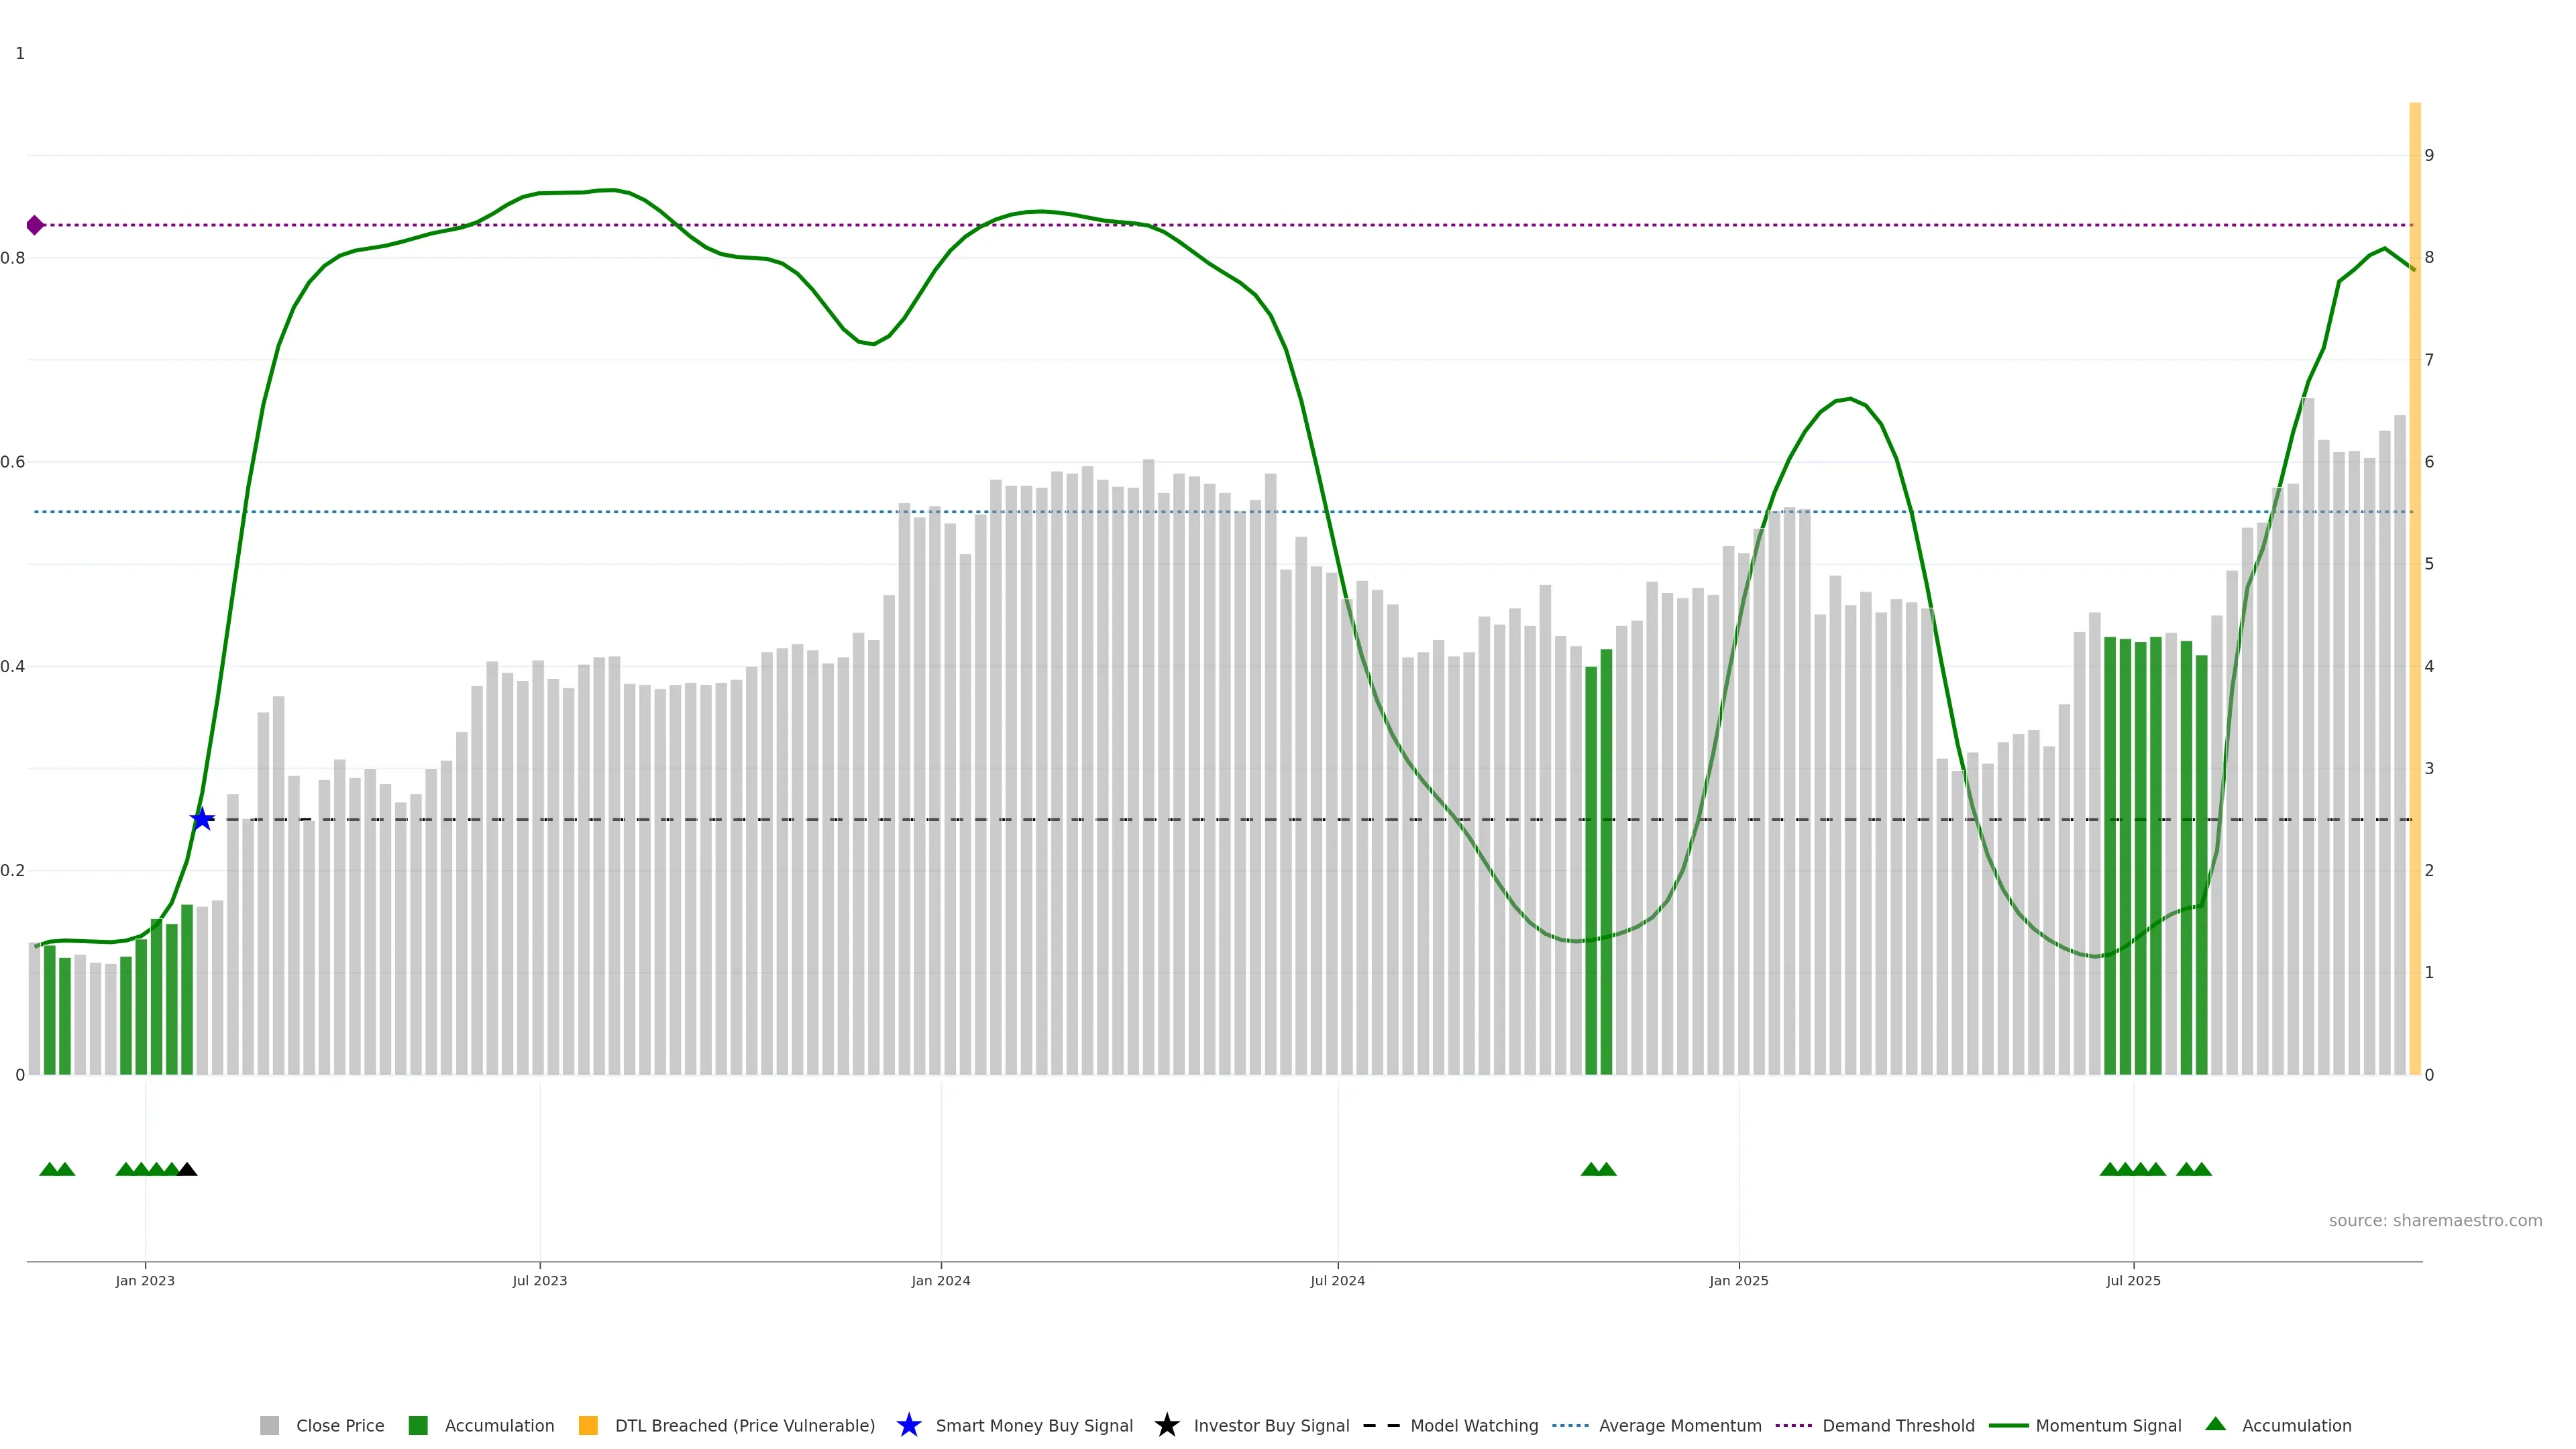Toggle the Momentum Signal legend entry

[2107, 1425]
